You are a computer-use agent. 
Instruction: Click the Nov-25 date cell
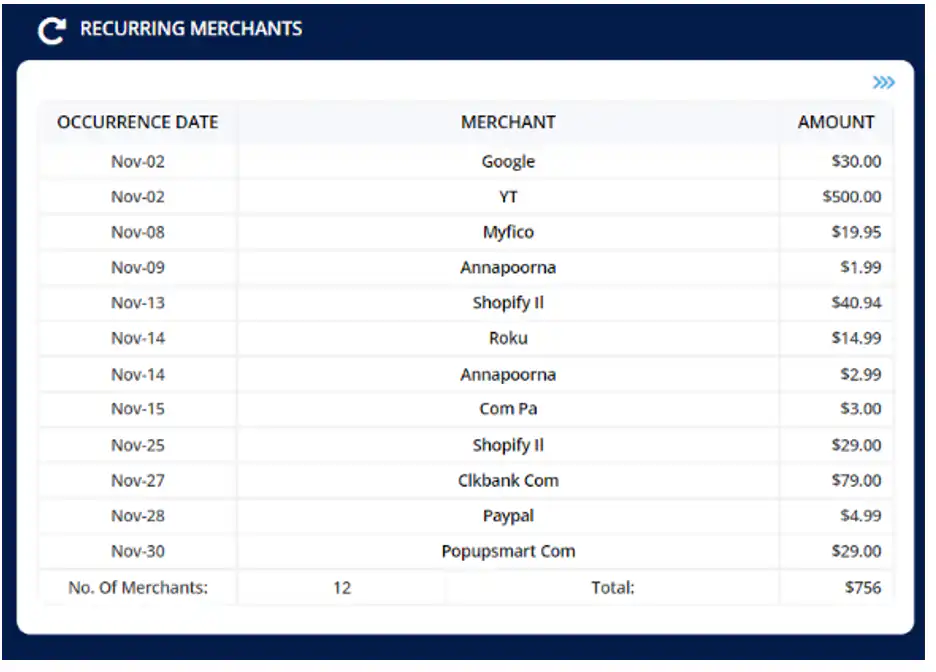pos(138,445)
